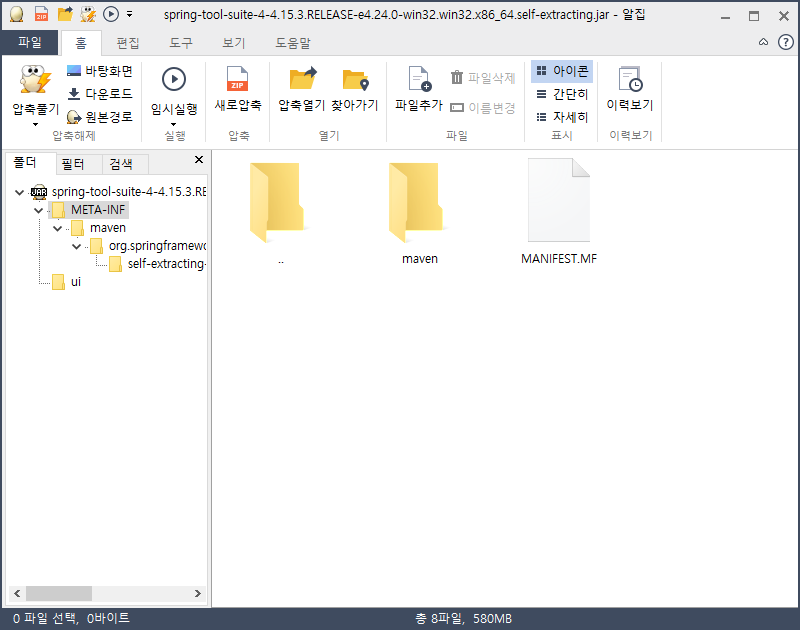
Task: Select the 아이콘 view mode
Action: [x=562, y=71]
